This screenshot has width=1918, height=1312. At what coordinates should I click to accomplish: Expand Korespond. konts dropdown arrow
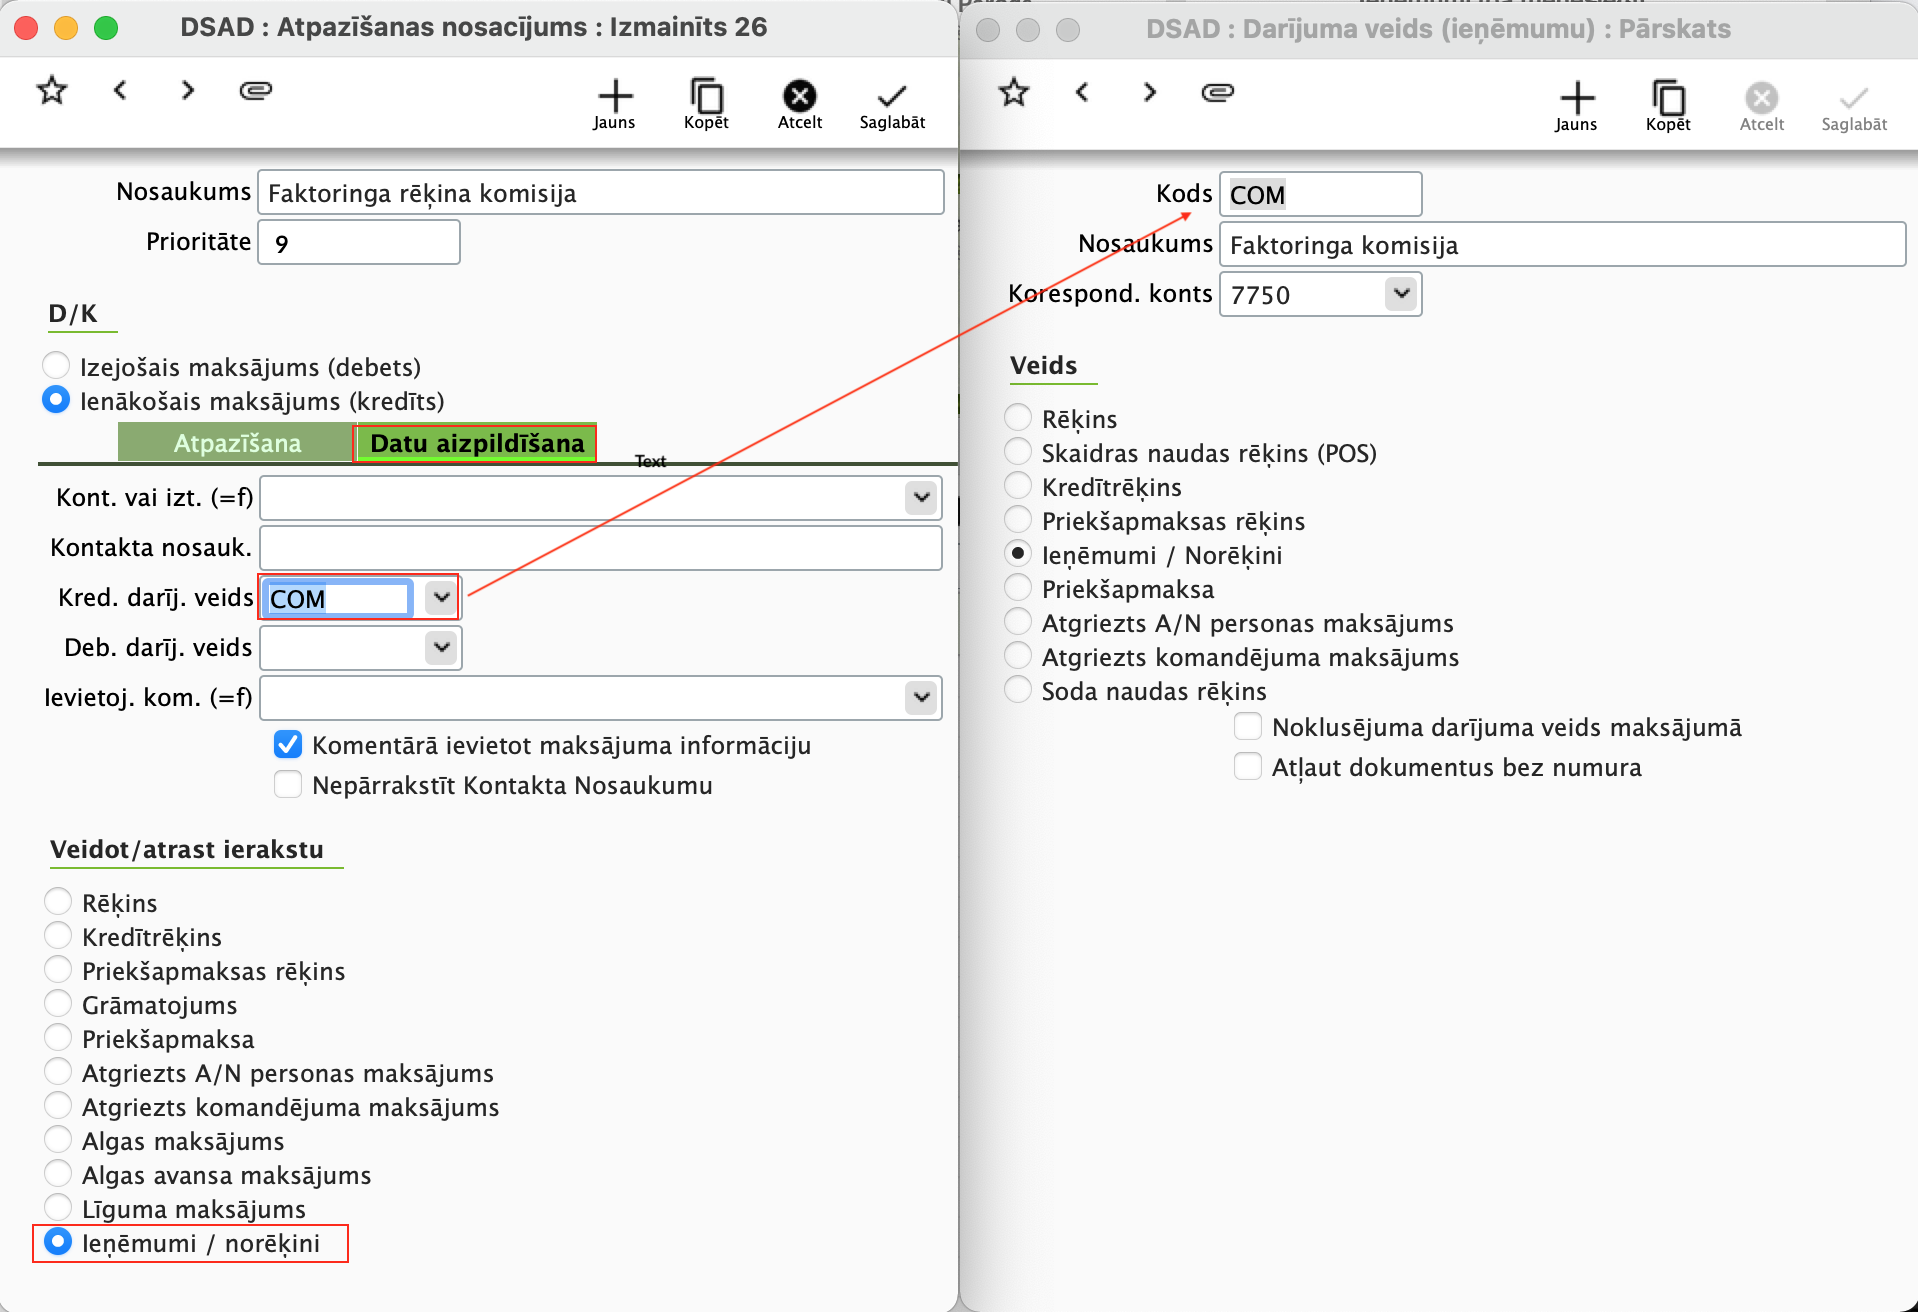tap(1401, 294)
